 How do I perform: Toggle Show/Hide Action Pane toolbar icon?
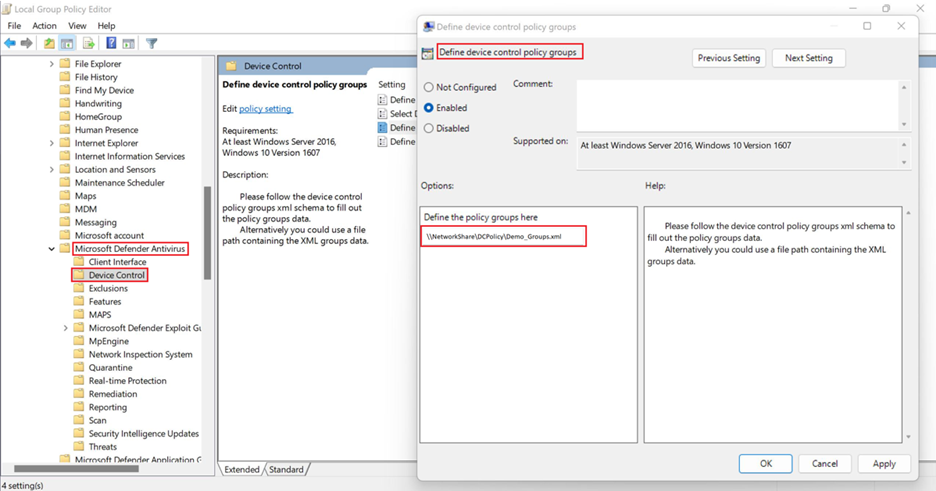click(128, 43)
